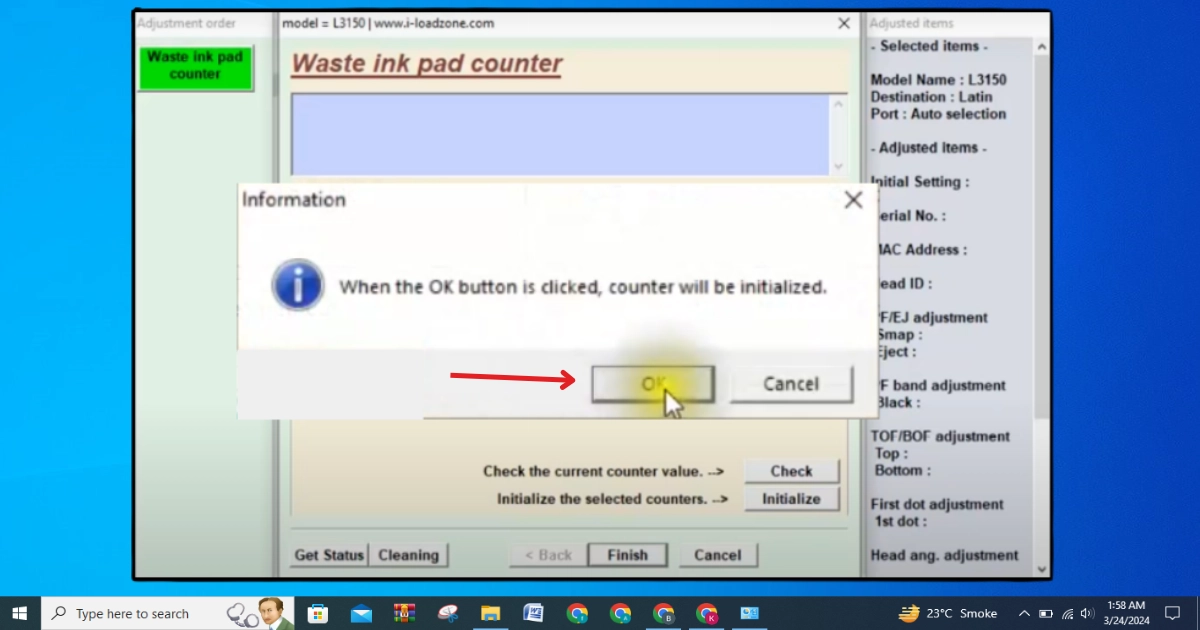The width and height of the screenshot is (1200, 630).
Task: Close the L3150 adjustment program window
Action: pyautogui.click(x=844, y=23)
